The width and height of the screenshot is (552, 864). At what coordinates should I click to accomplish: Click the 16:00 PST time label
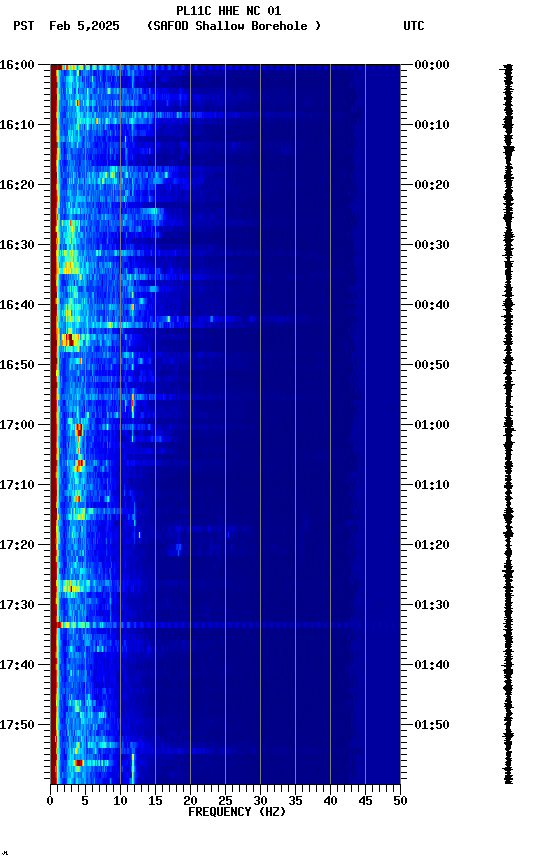click(x=17, y=65)
